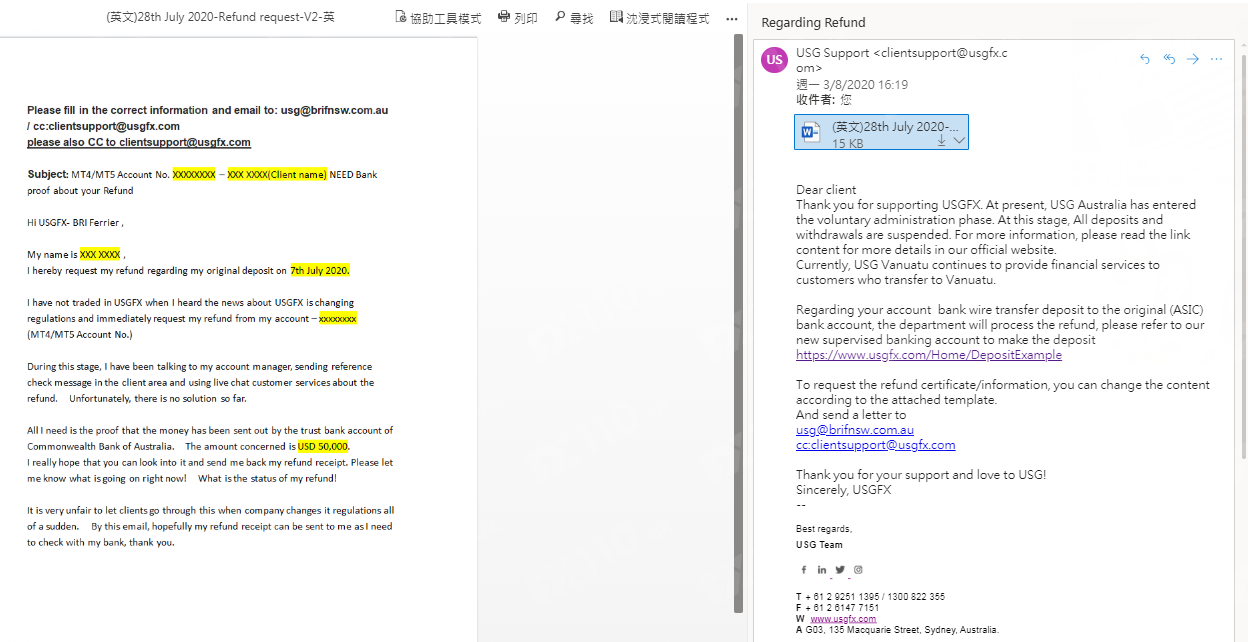The width and height of the screenshot is (1248, 642).
Task: Click the Print (列印) toolbar button
Action: point(517,18)
